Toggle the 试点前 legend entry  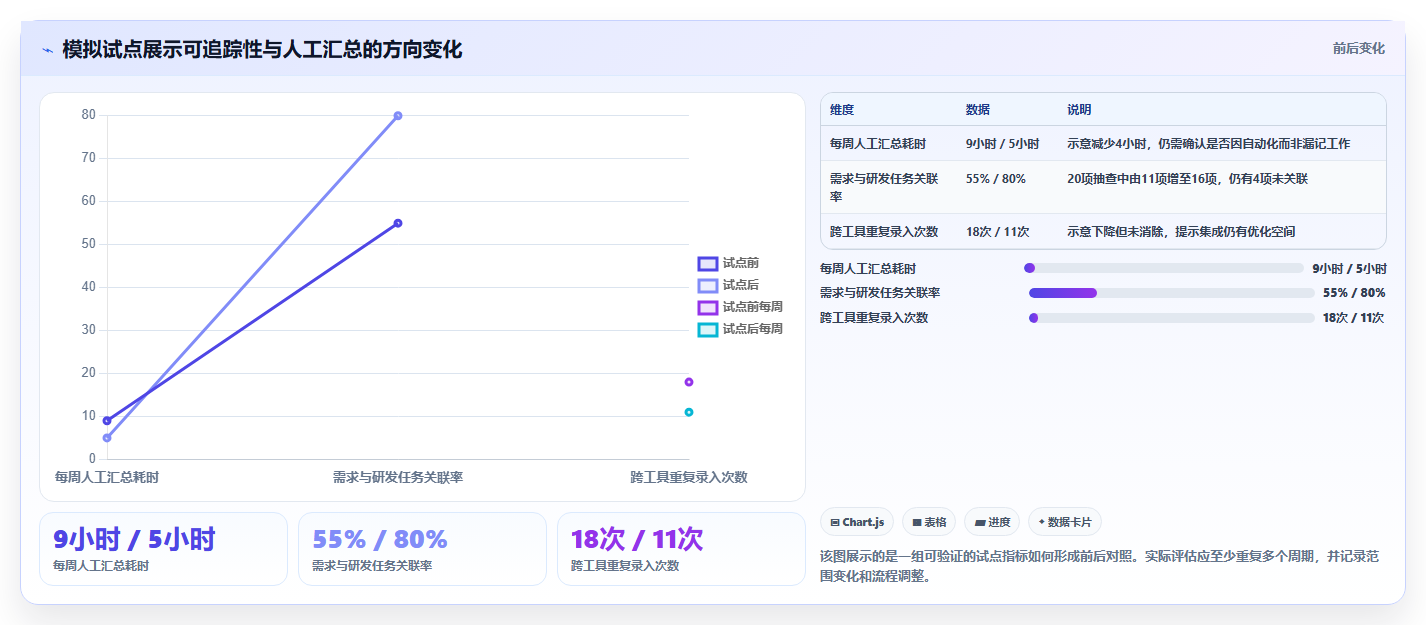click(729, 263)
